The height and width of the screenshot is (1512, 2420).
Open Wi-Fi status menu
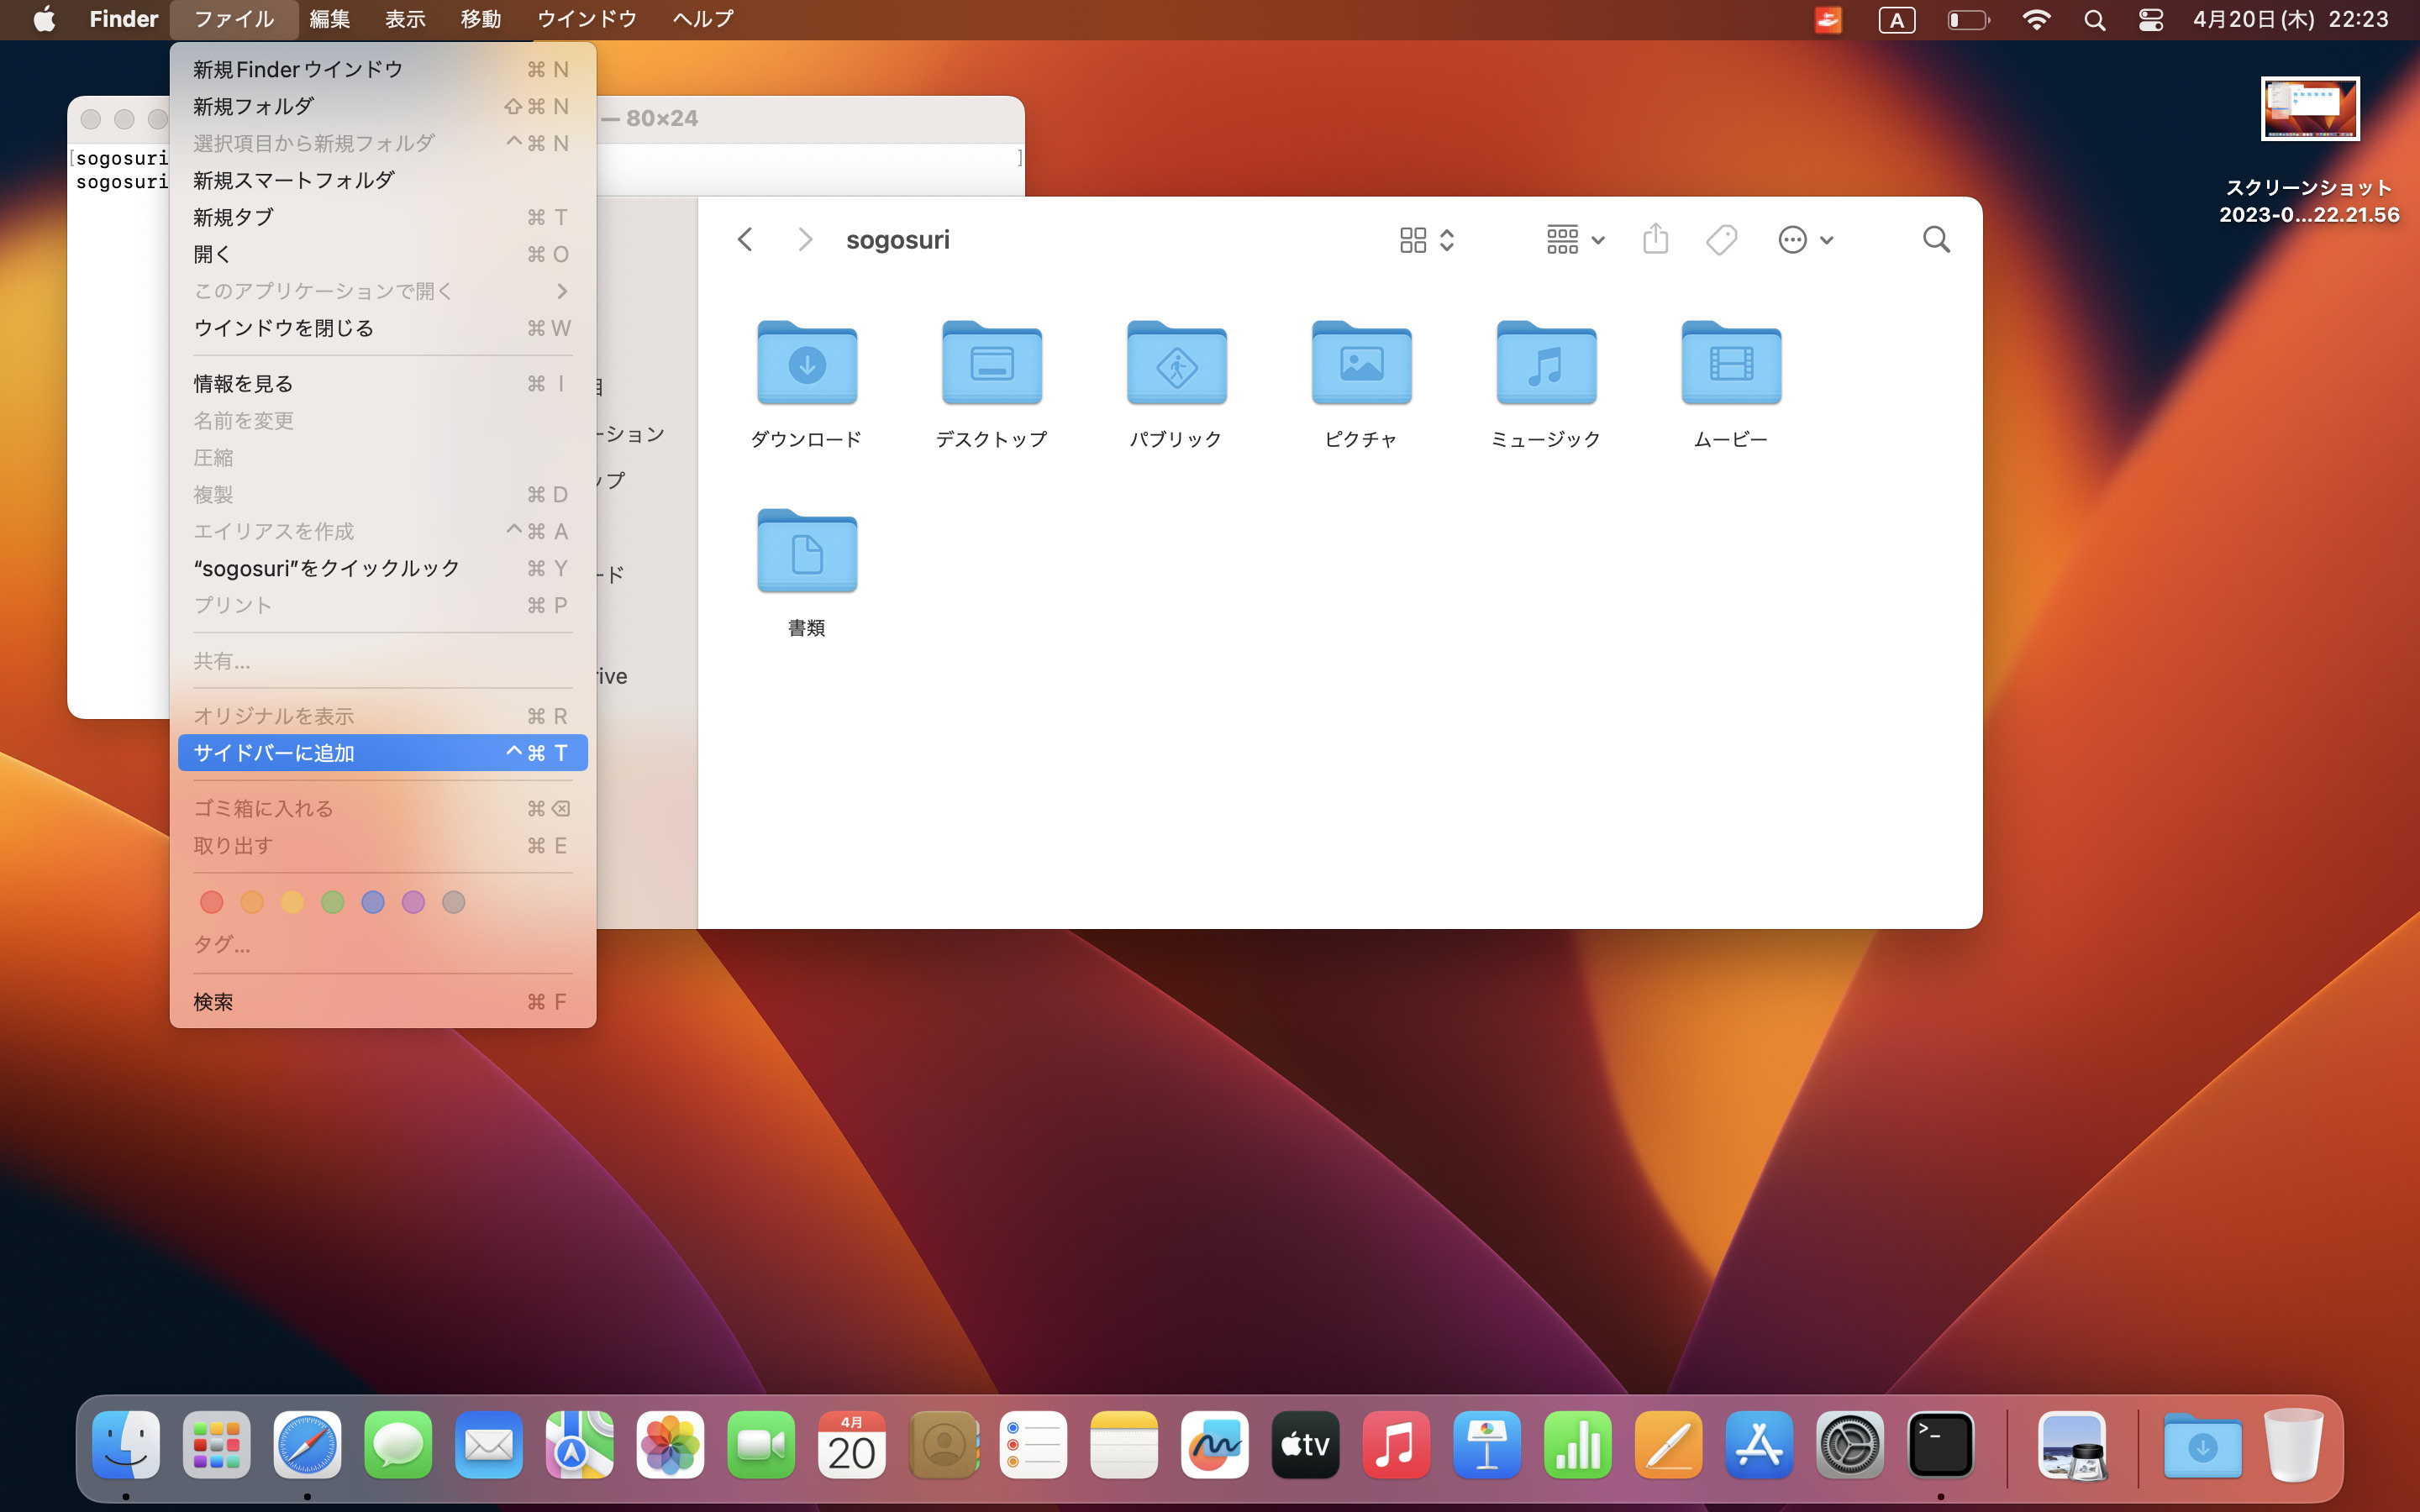(x=2036, y=20)
